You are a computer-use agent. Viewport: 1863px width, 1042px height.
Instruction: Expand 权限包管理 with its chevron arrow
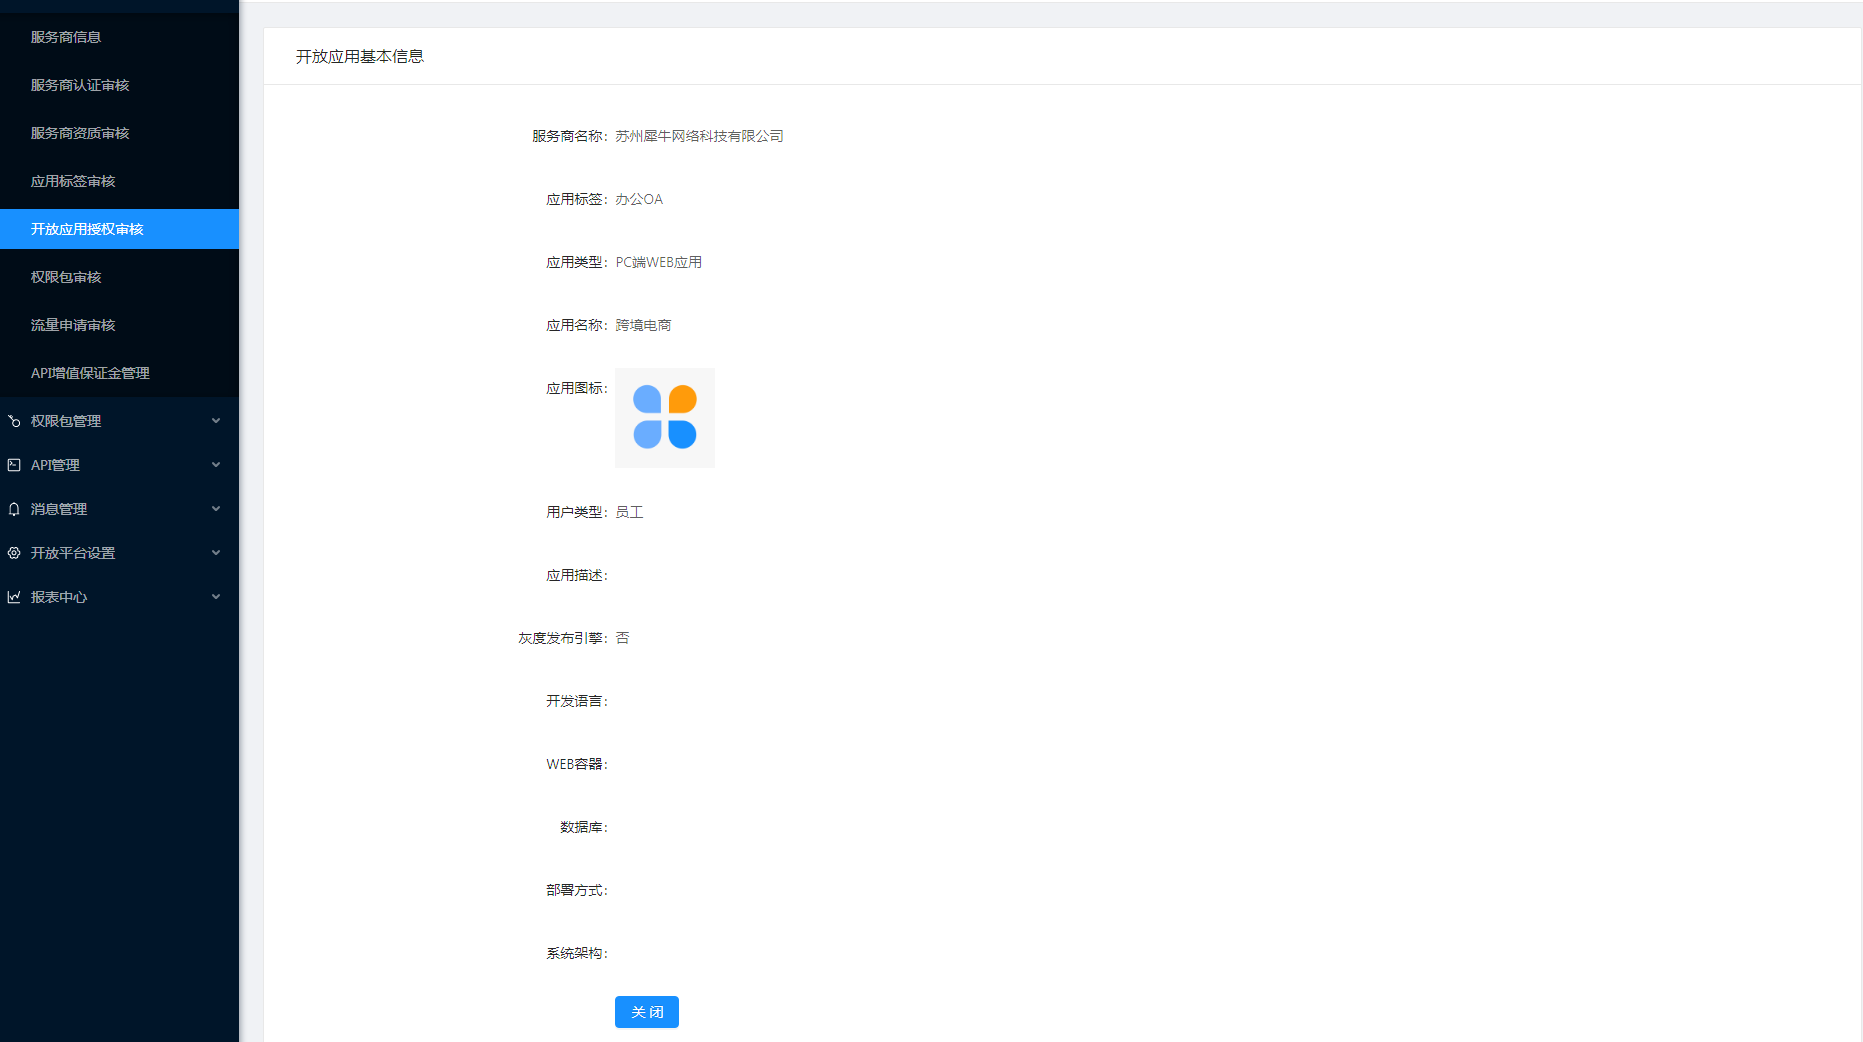[x=216, y=421]
